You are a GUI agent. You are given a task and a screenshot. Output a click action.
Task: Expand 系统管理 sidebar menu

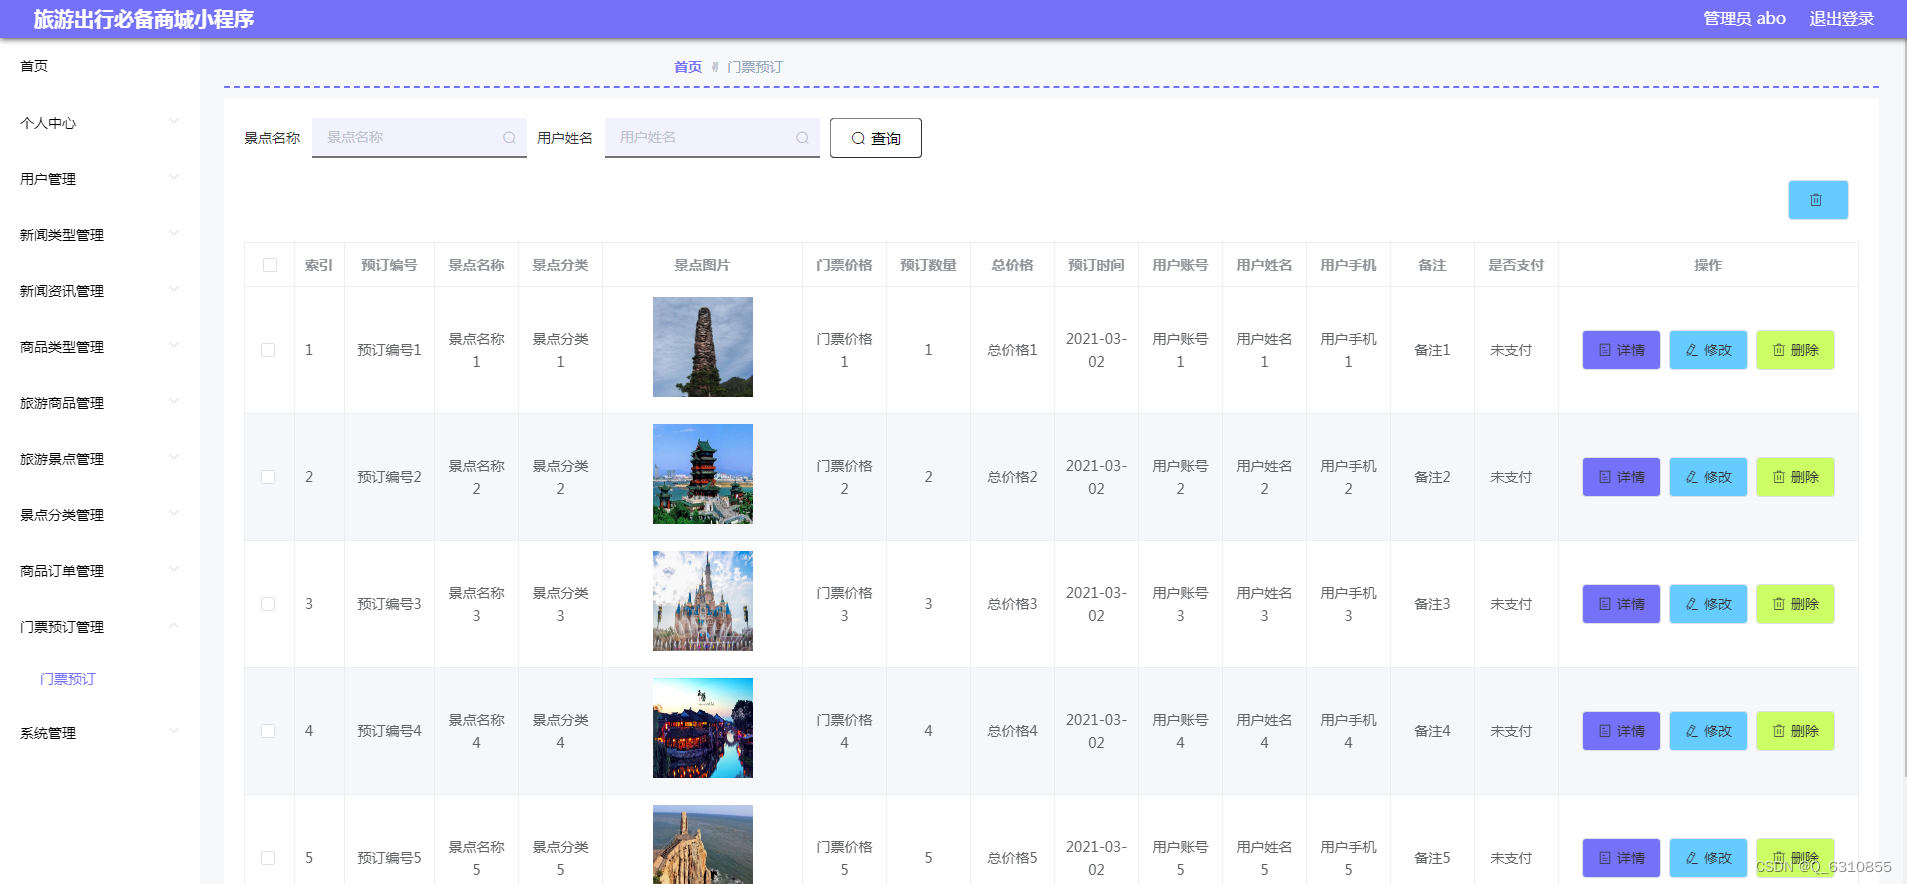click(100, 733)
